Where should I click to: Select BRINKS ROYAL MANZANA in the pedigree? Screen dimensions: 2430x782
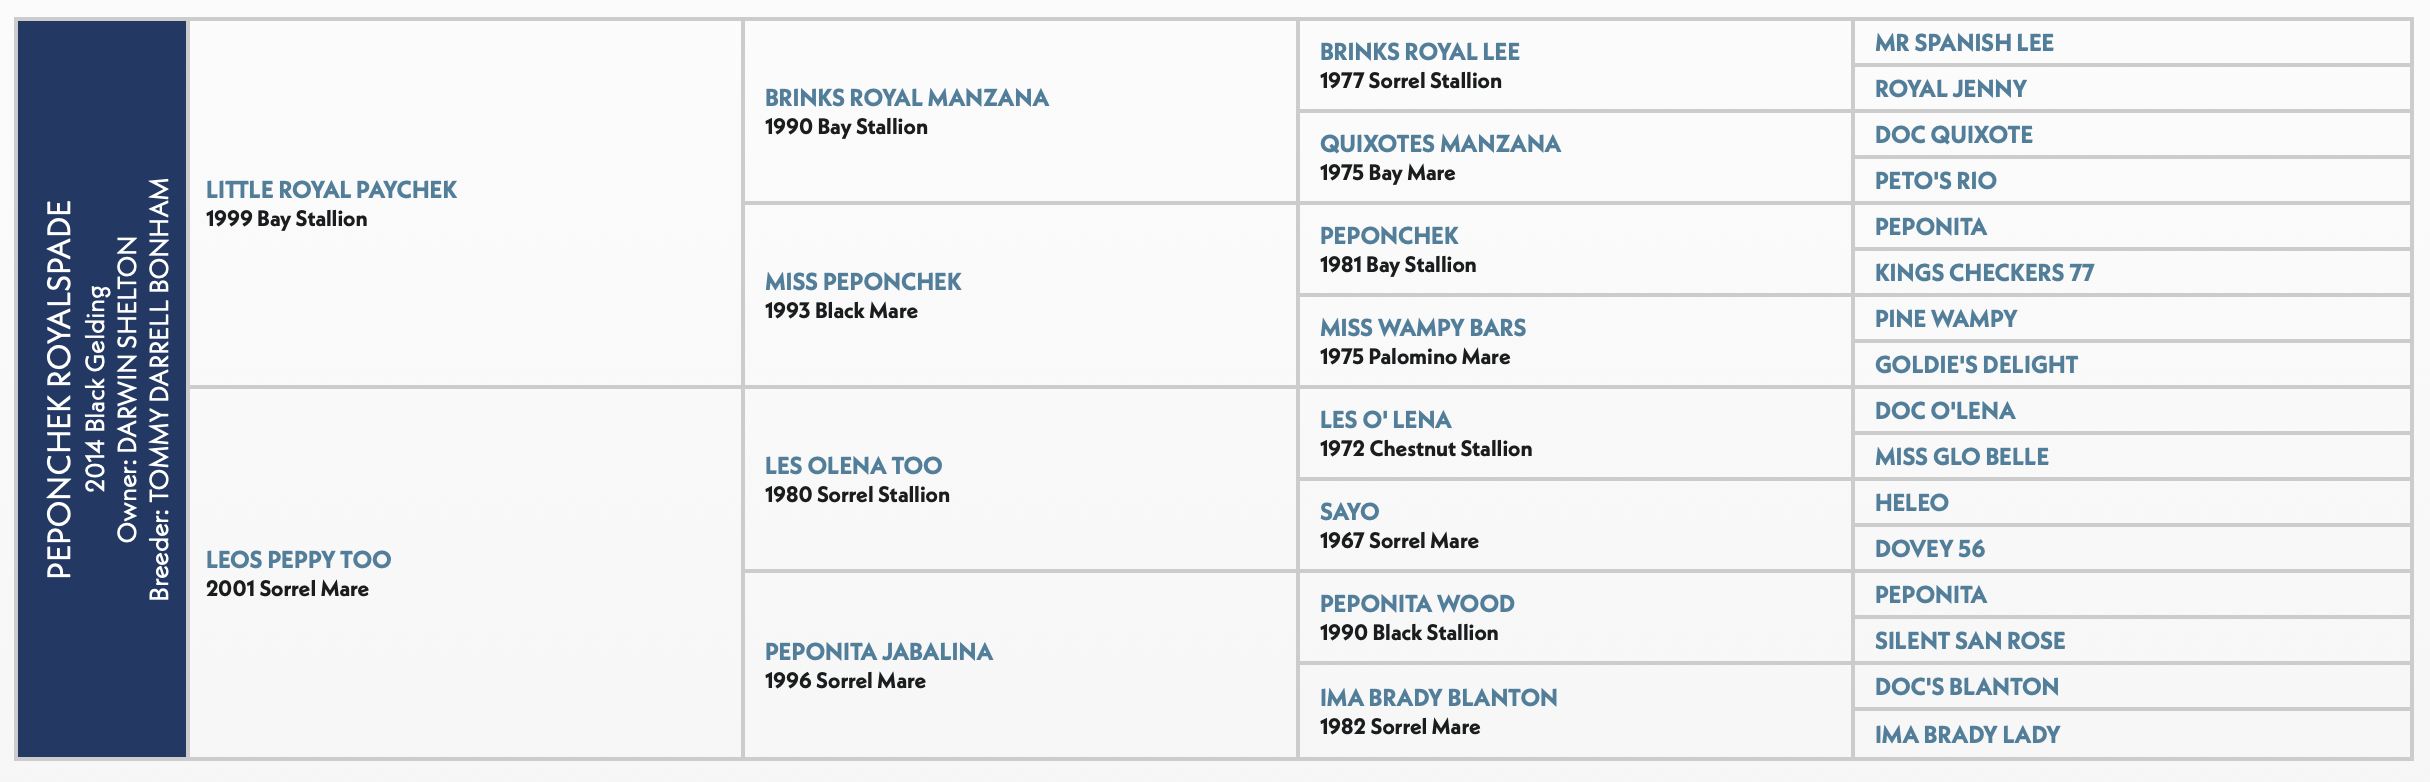[x=906, y=98]
